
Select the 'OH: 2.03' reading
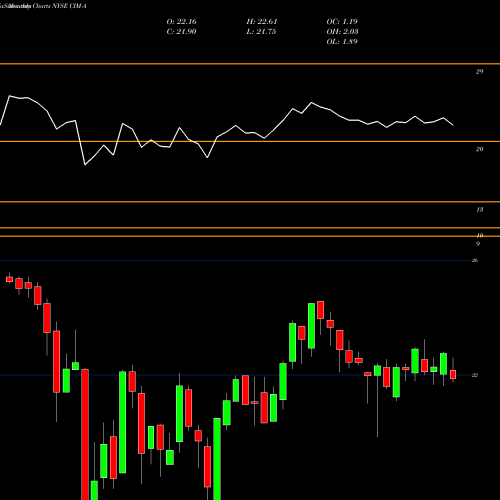pyautogui.click(x=342, y=32)
